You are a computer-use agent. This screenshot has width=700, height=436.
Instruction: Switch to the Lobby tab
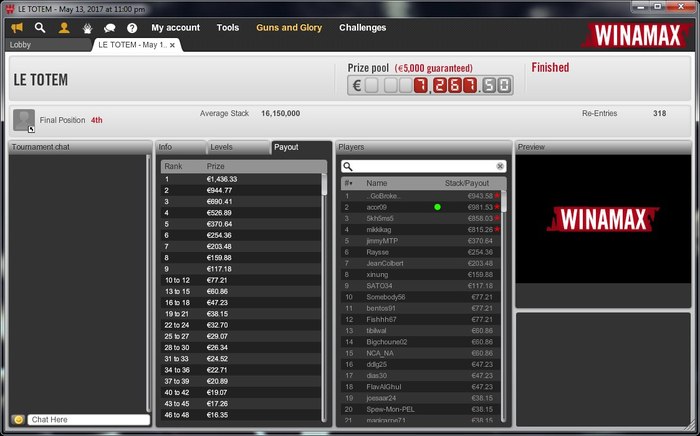pos(48,45)
